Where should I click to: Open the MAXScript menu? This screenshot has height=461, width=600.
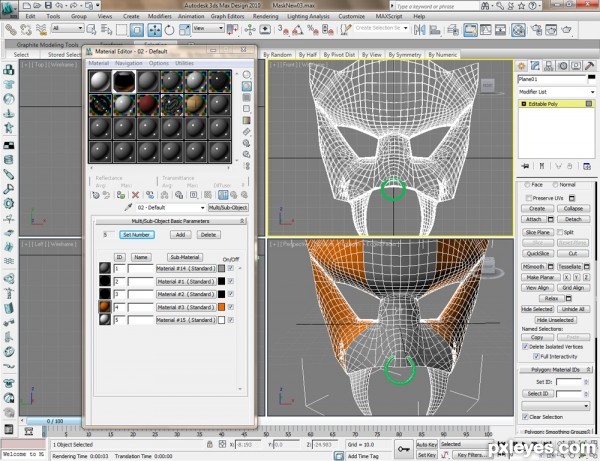pyautogui.click(x=389, y=16)
